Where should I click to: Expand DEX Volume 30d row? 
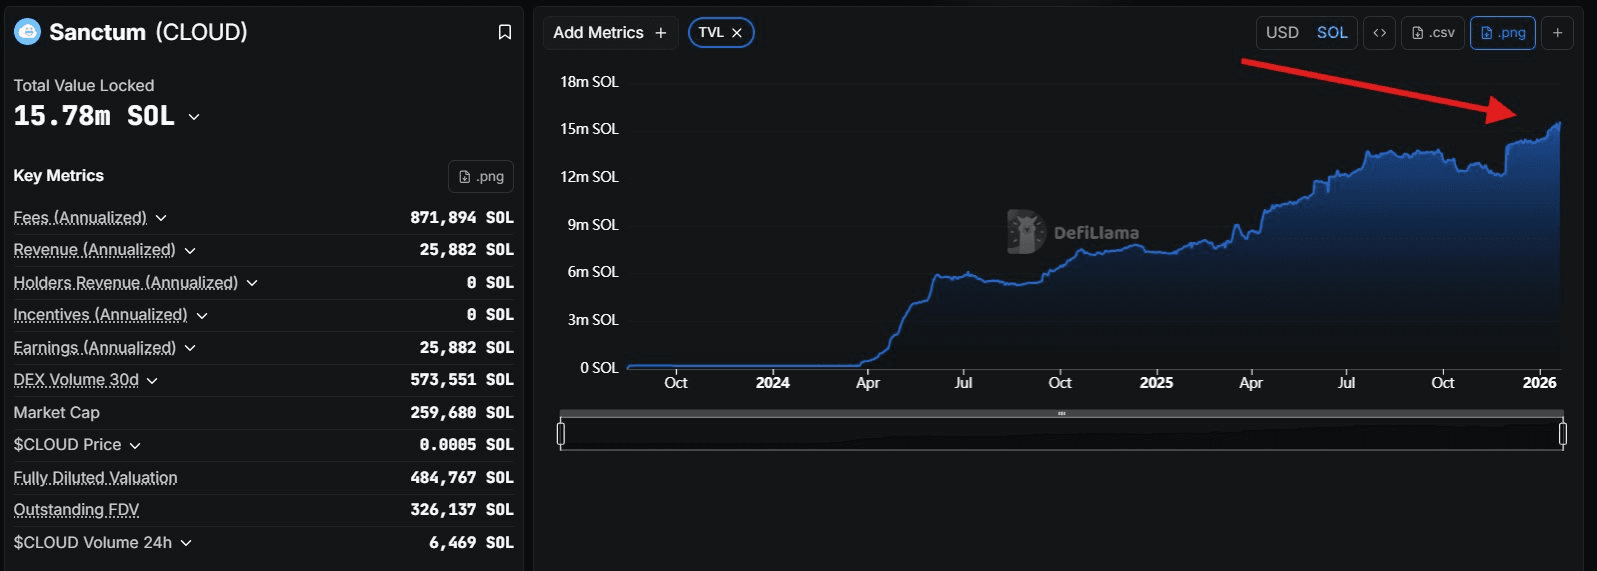pos(152,380)
